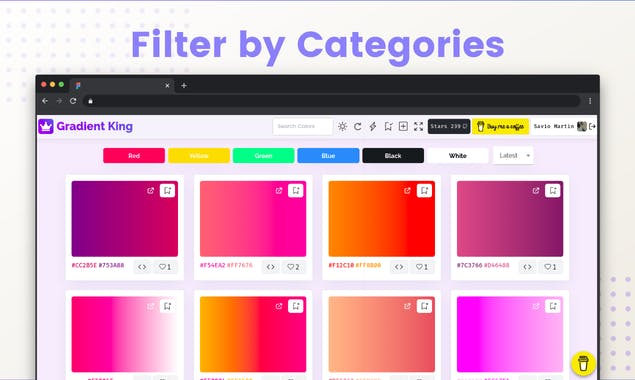Select the orange-to-red gradient swatch
This screenshot has width=635, height=380.
[x=381, y=219]
